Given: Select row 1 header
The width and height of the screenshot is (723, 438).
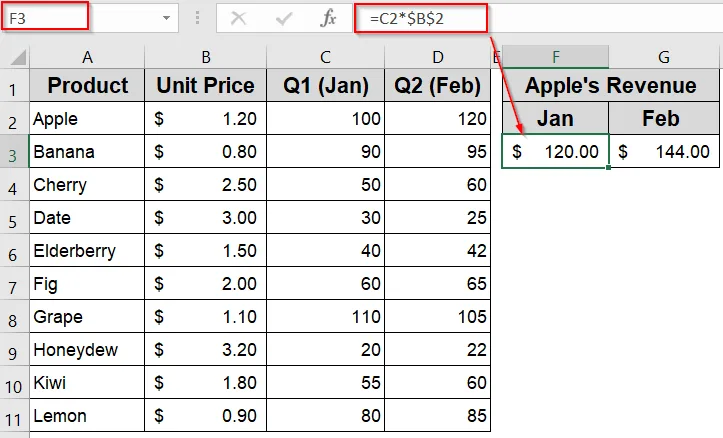Looking at the screenshot, I should coord(15,85).
